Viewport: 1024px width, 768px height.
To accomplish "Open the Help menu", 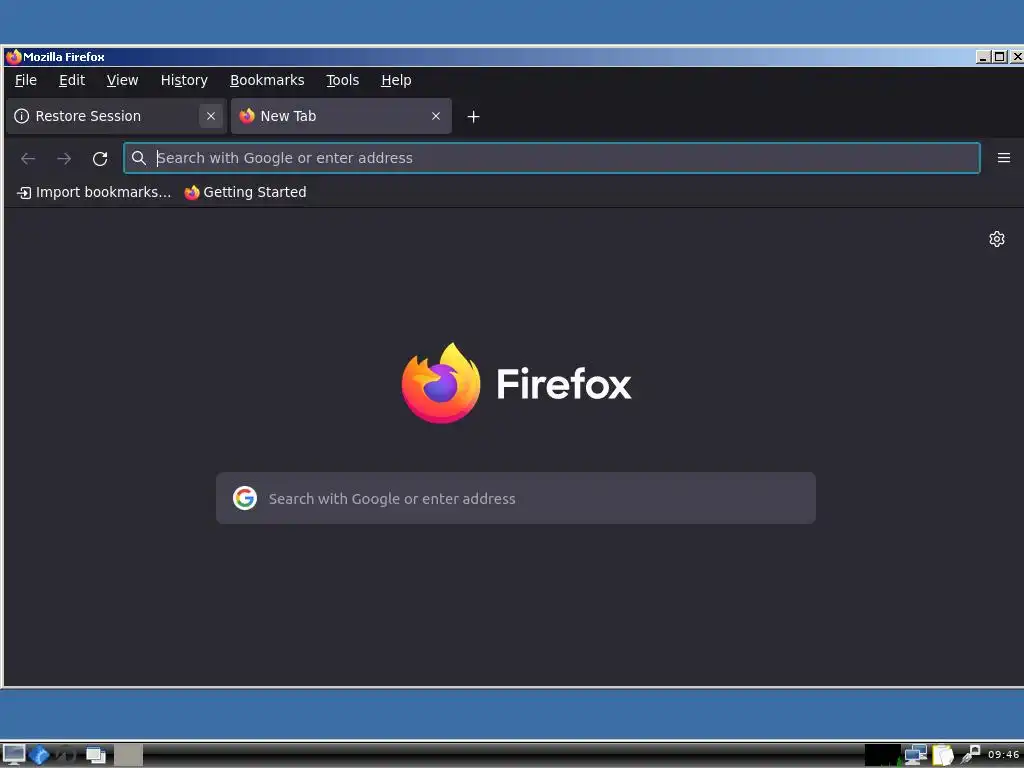I will coord(396,80).
